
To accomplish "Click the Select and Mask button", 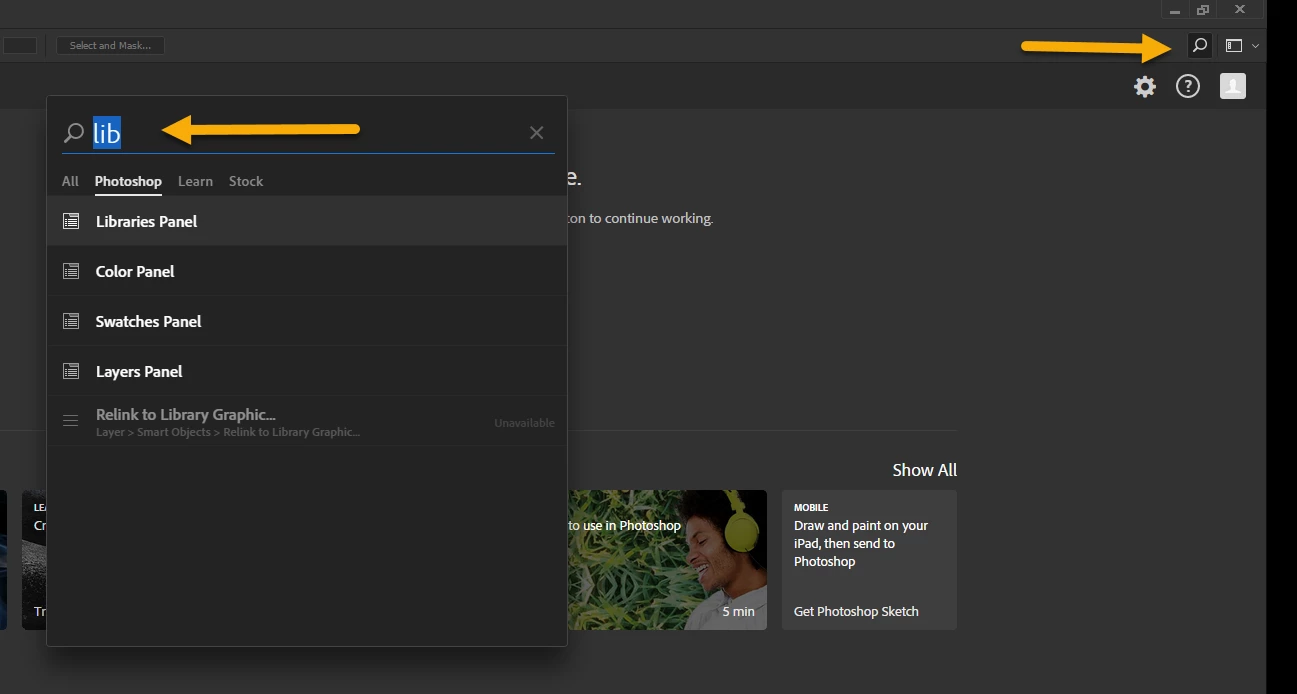I will (110, 45).
